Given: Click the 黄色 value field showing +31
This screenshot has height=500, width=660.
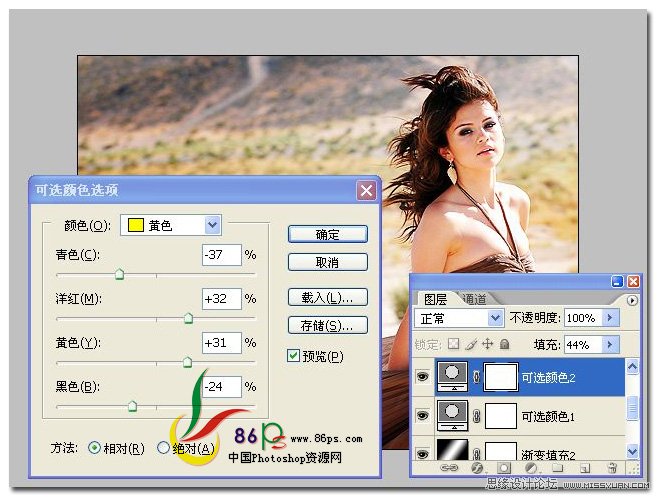Looking at the screenshot, I should (x=222, y=343).
